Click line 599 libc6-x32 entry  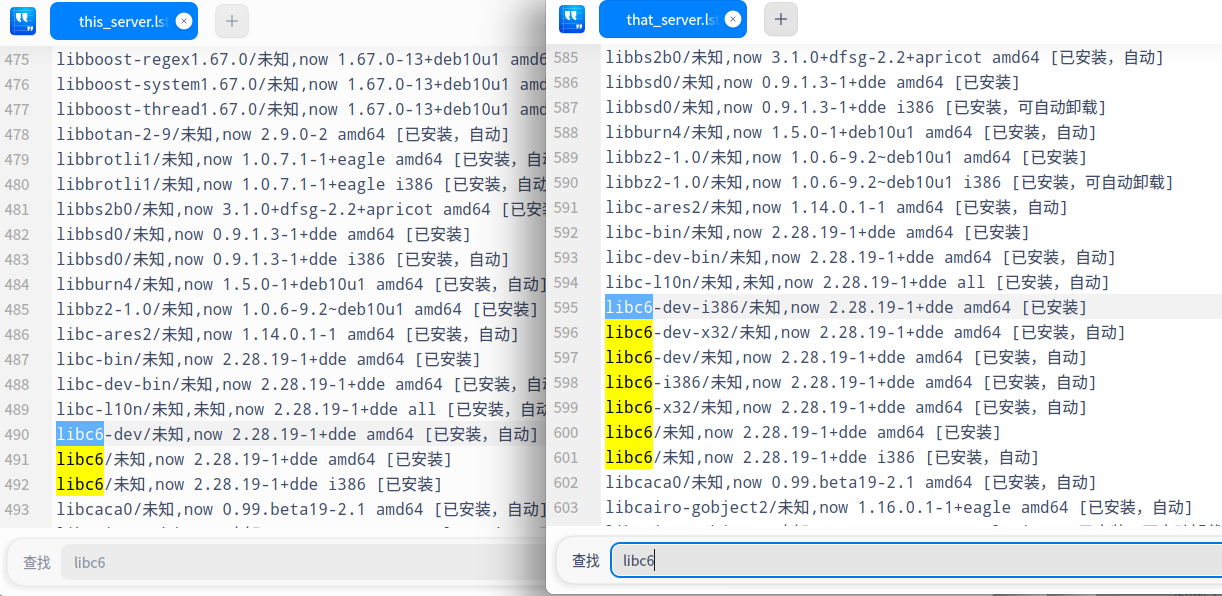click(x=846, y=407)
